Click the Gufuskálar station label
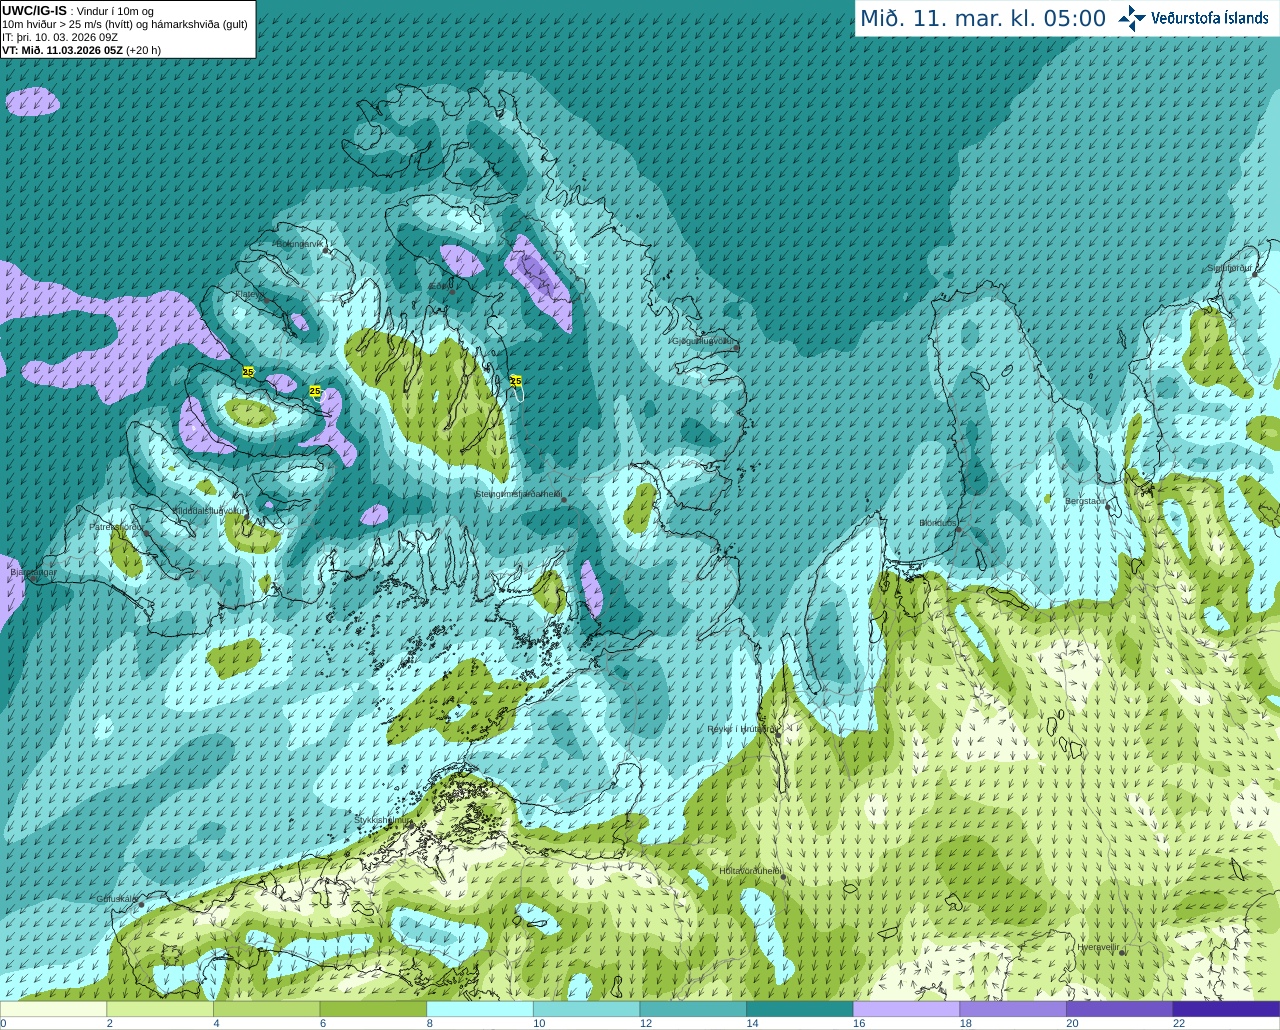The width and height of the screenshot is (1280, 1030). [x=116, y=899]
